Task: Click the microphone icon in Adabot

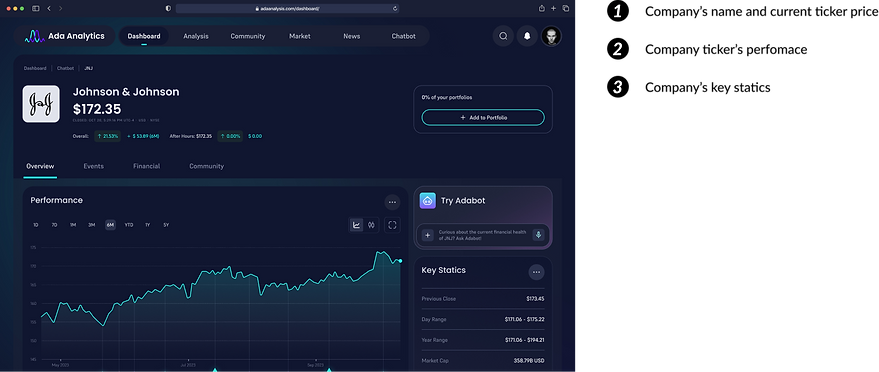Action: (x=539, y=235)
